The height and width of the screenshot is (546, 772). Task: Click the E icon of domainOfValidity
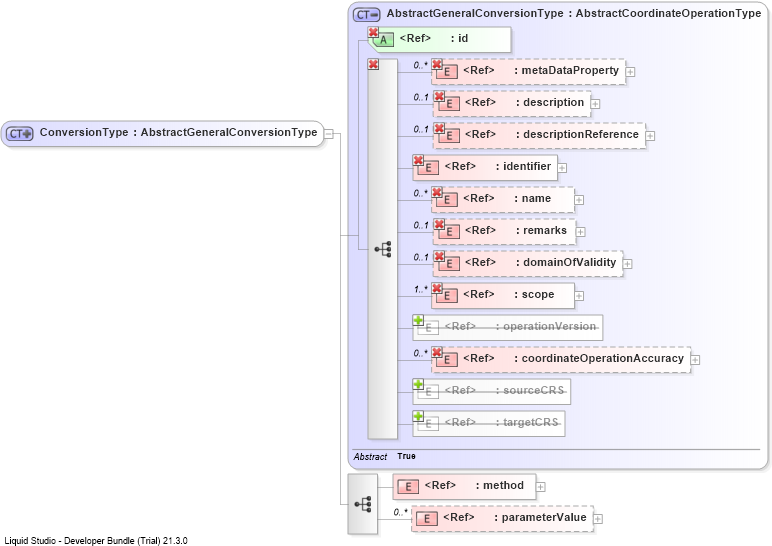(x=449, y=264)
